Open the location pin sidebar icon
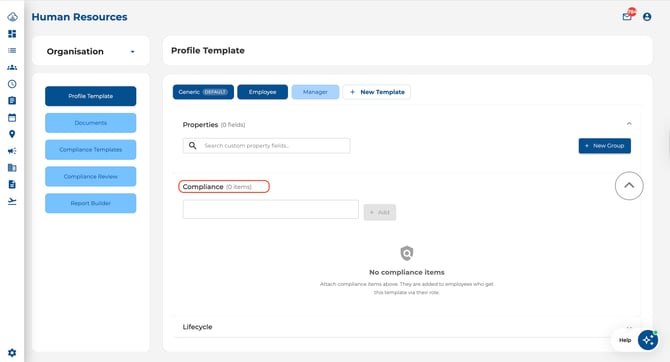Image resolution: width=670 pixels, height=362 pixels. click(x=12, y=134)
